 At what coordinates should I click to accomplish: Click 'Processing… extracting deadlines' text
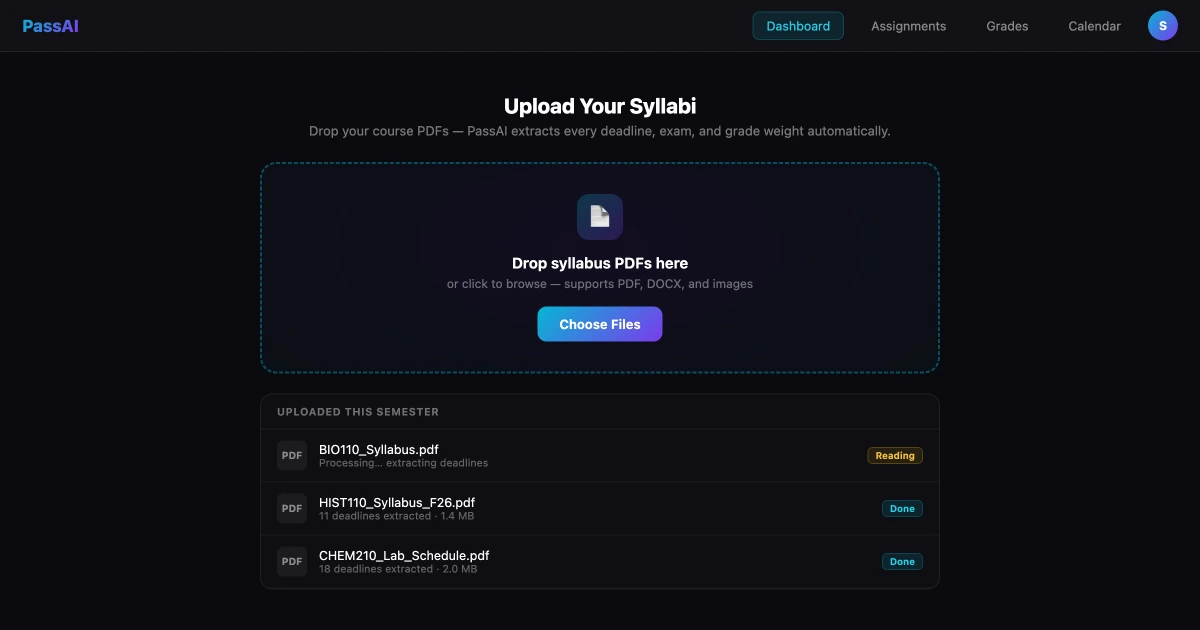[x=404, y=463]
